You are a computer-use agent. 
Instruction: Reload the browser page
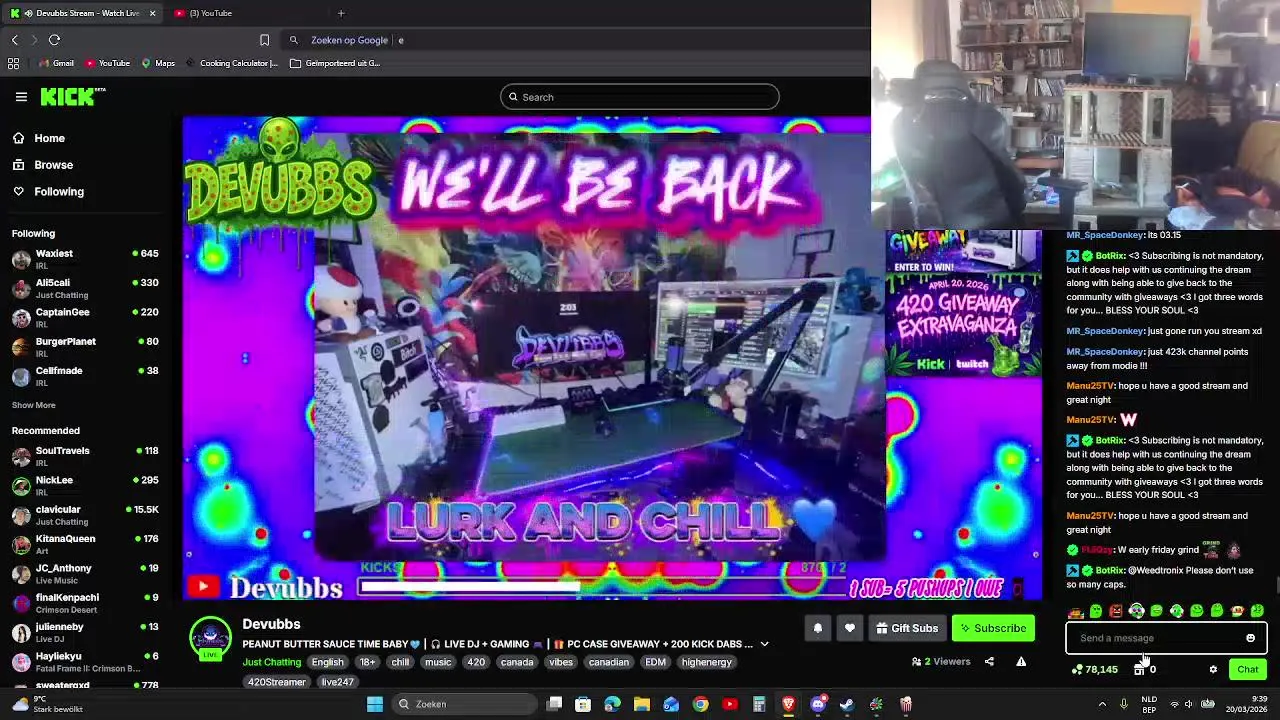[x=54, y=40]
